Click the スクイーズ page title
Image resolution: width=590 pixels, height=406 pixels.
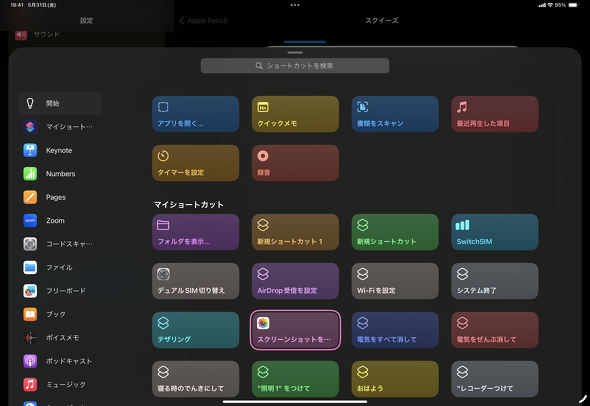click(382, 21)
